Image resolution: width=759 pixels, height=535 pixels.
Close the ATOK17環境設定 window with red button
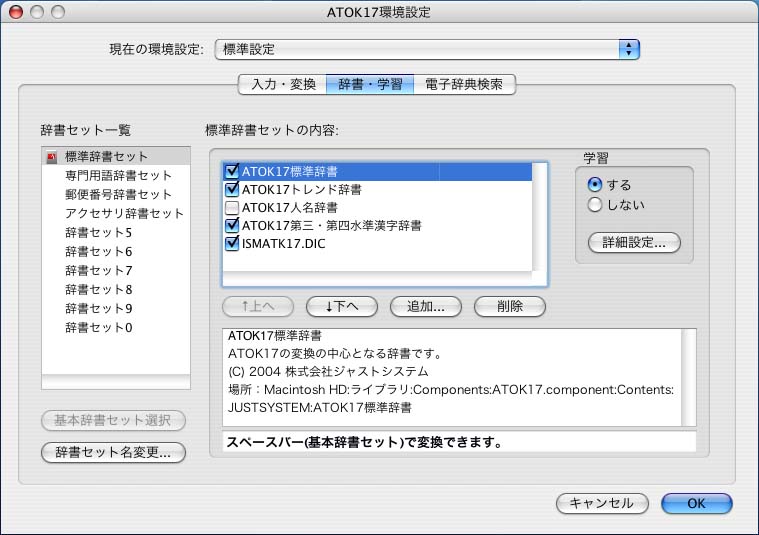click(16, 12)
